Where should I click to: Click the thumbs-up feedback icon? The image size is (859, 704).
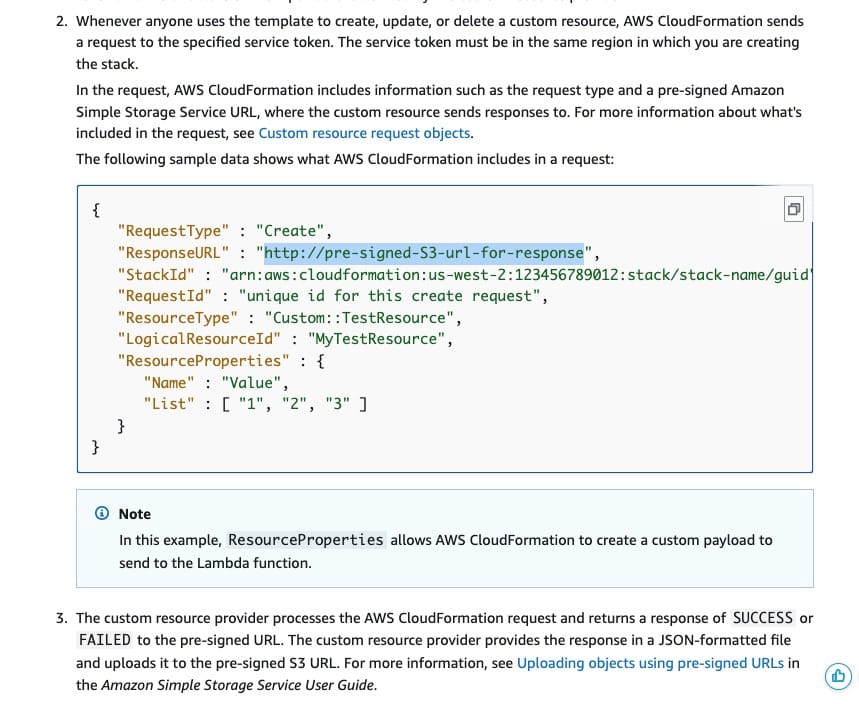click(x=838, y=676)
